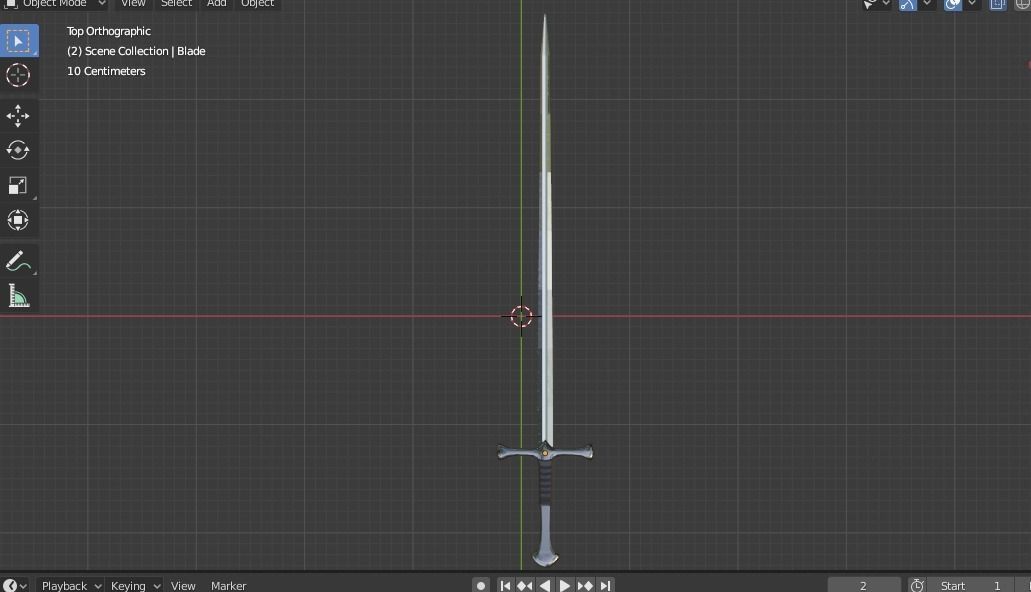Image resolution: width=1031 pixels, height=592 pixels.
Task: Toggle Show Gizmo button
Action: click(907, 5)
